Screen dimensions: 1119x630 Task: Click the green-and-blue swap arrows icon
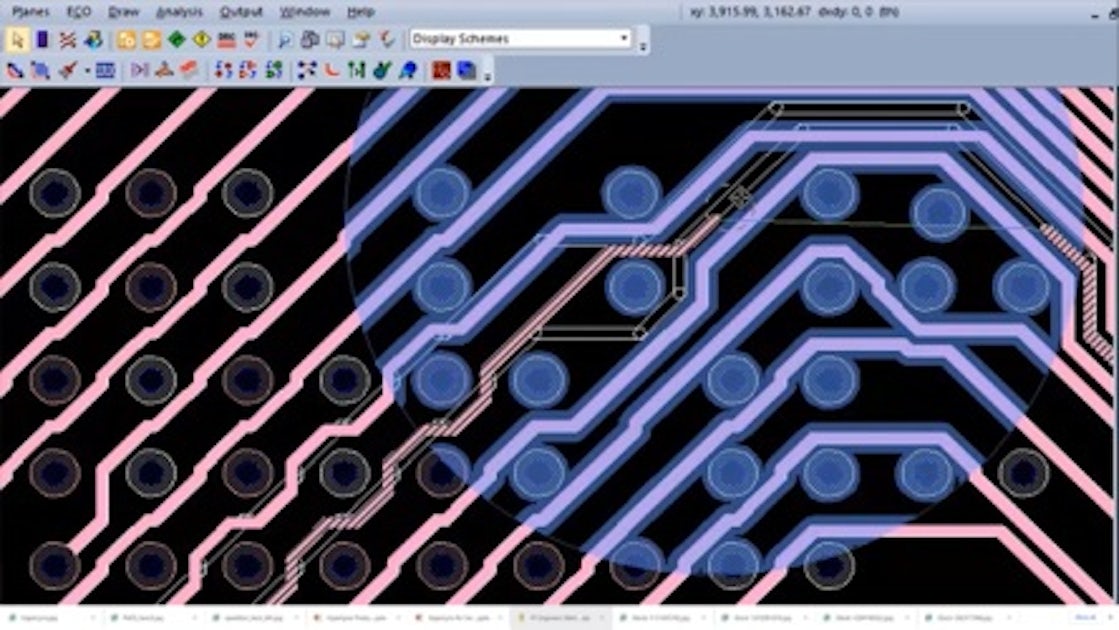[274, 70]
